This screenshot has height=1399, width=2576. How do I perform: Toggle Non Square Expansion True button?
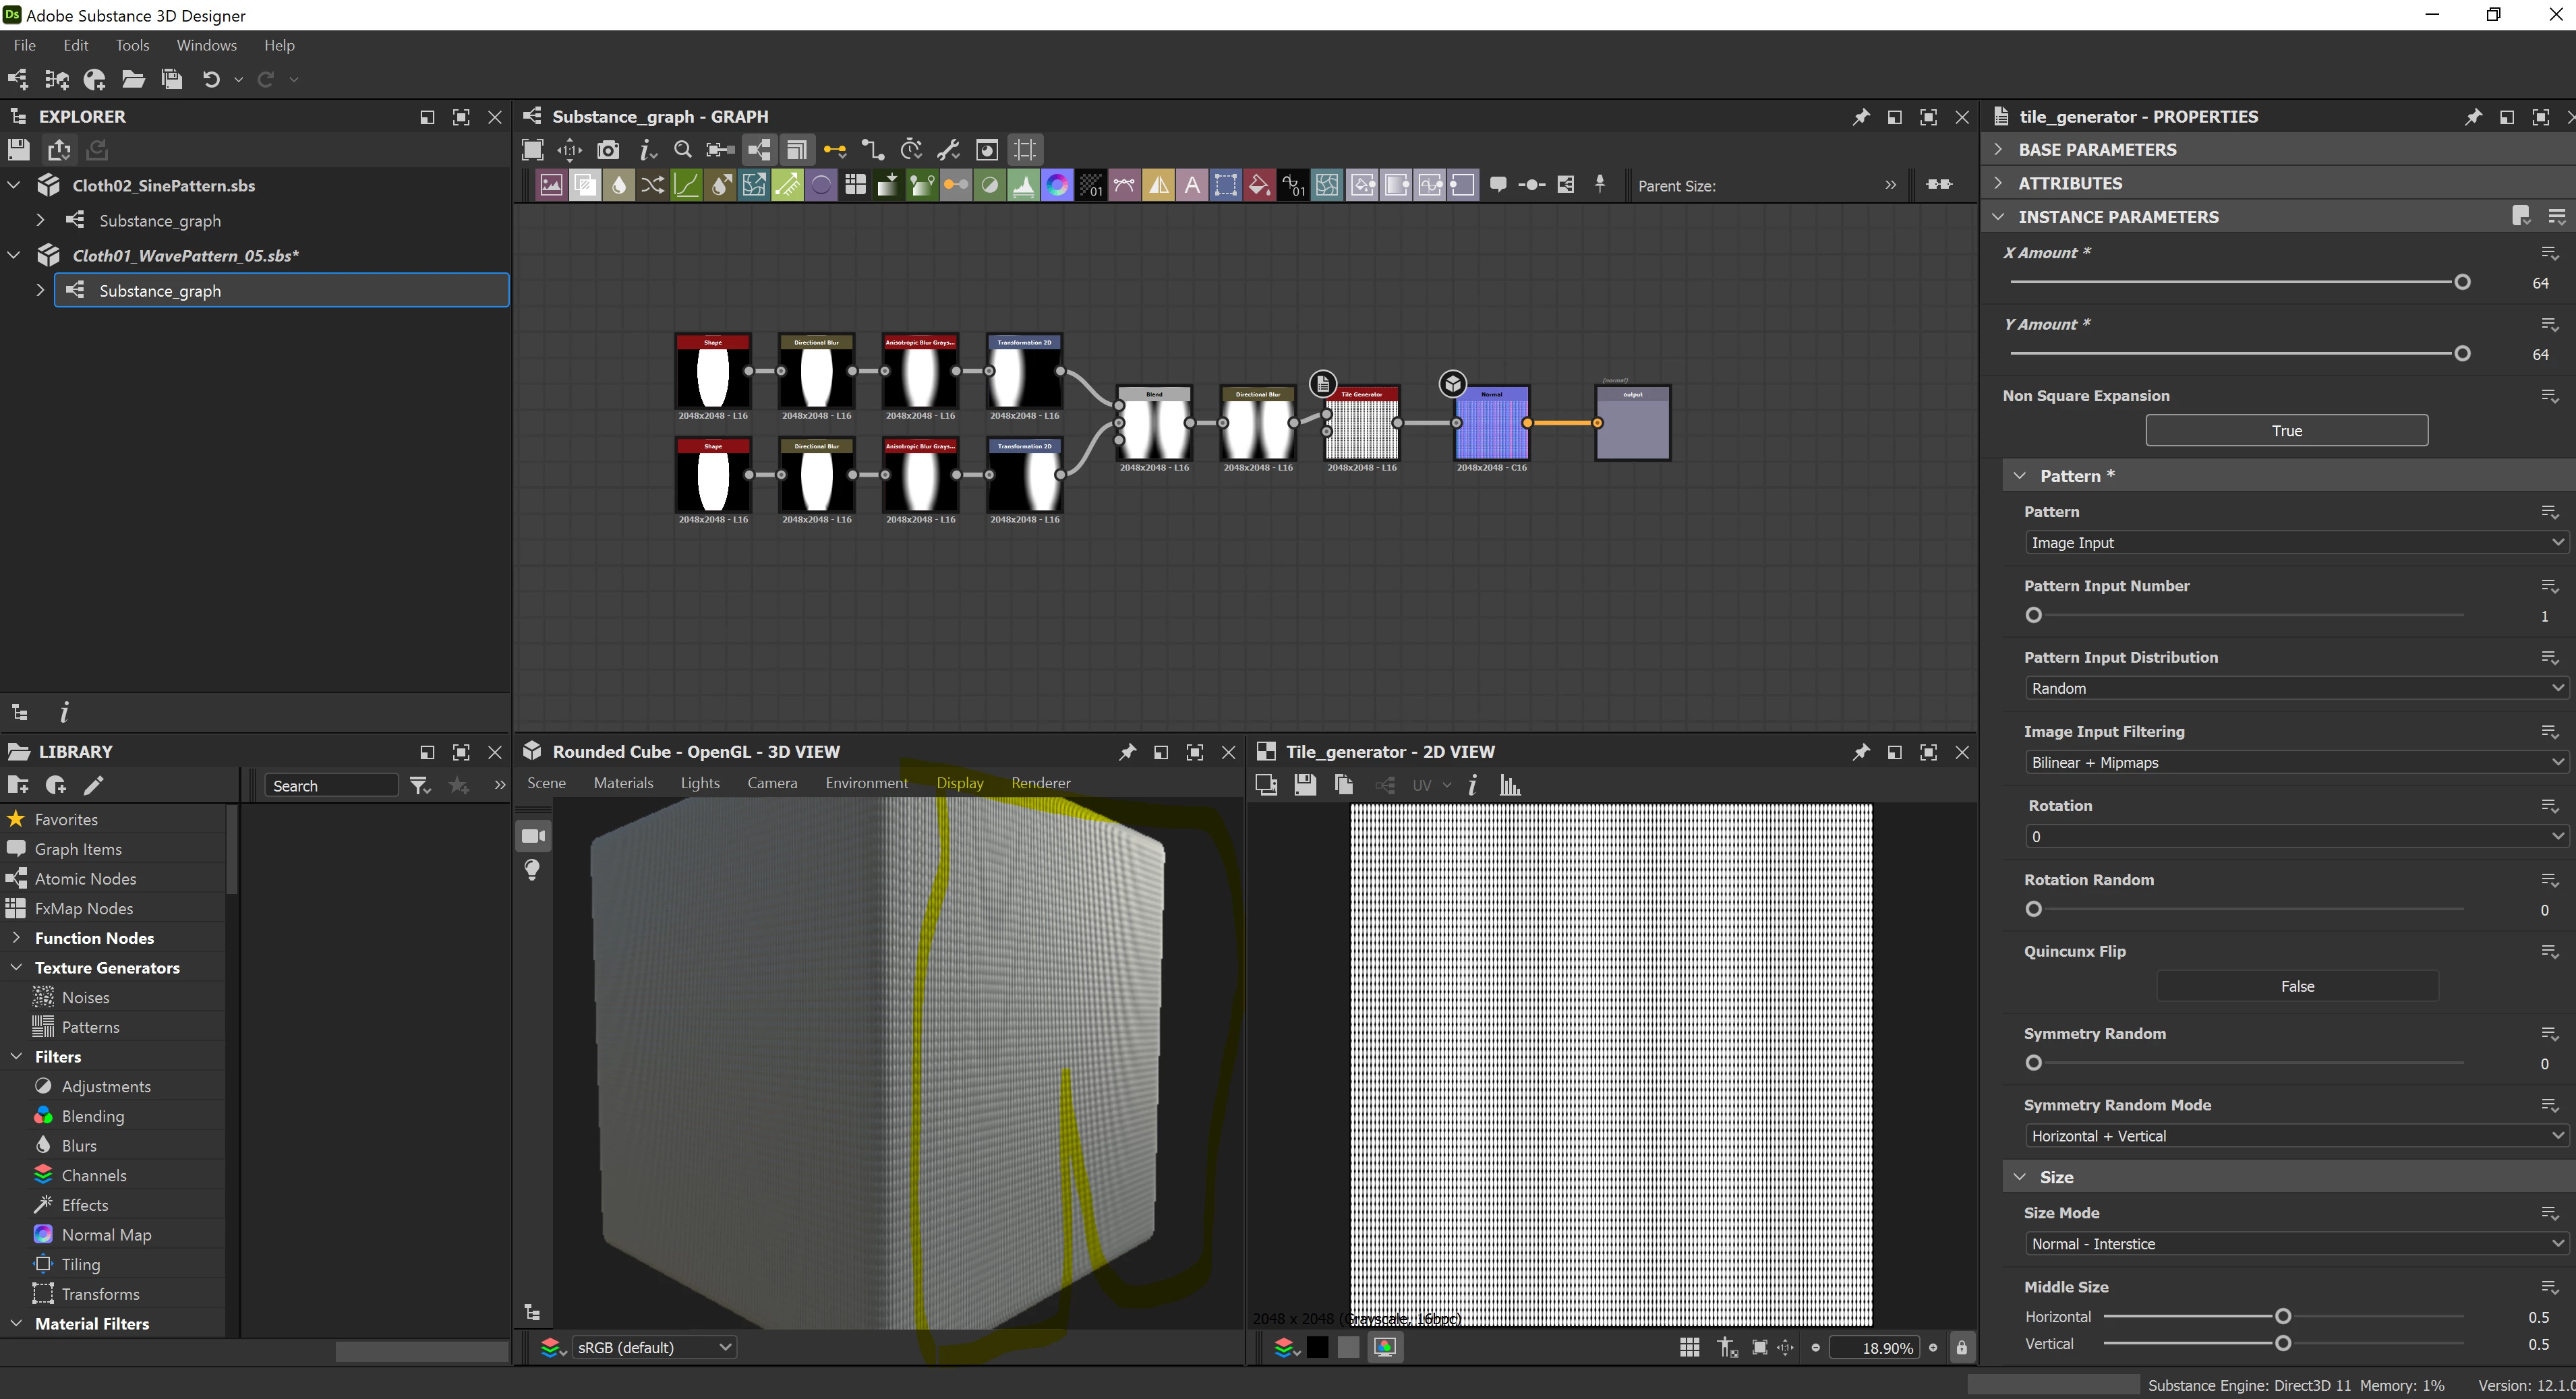[x=2285, y=431]
